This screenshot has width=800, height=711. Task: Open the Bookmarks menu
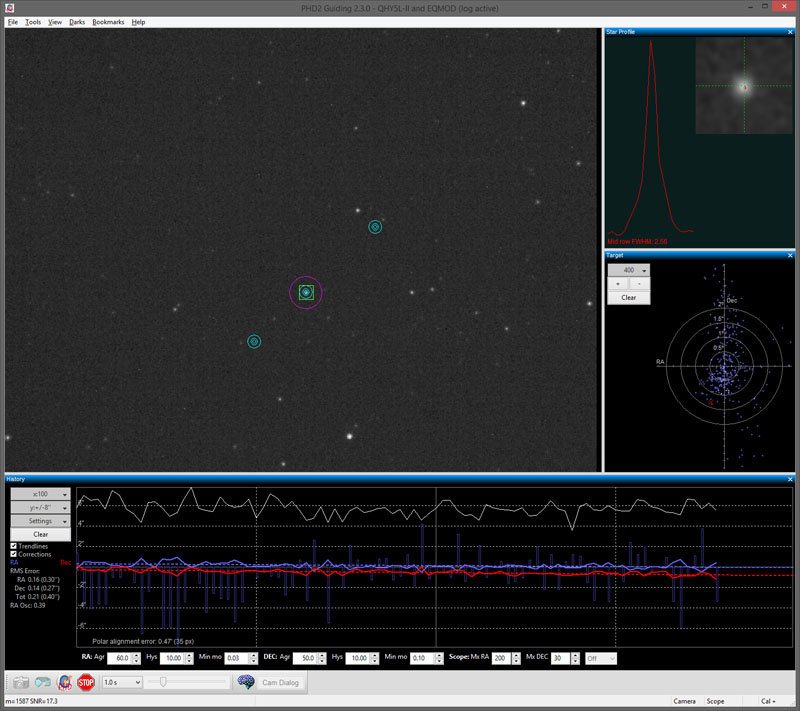[108, 21]
